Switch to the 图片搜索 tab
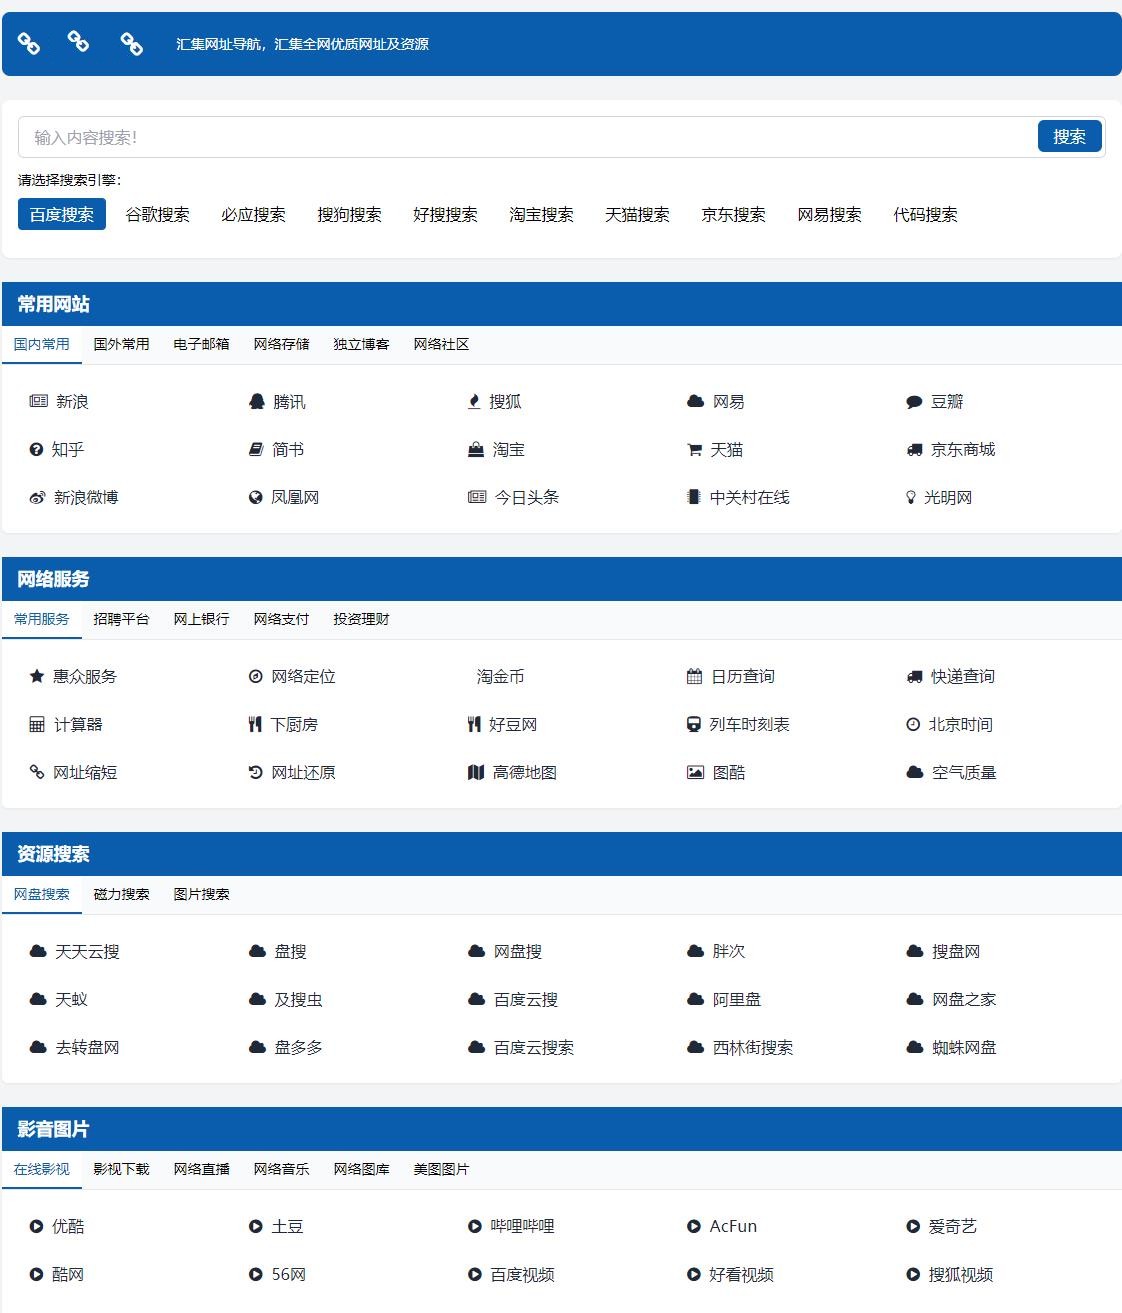Image resolution: width=1122 pixels, height=1313 pixels. [x=202, y=894]
